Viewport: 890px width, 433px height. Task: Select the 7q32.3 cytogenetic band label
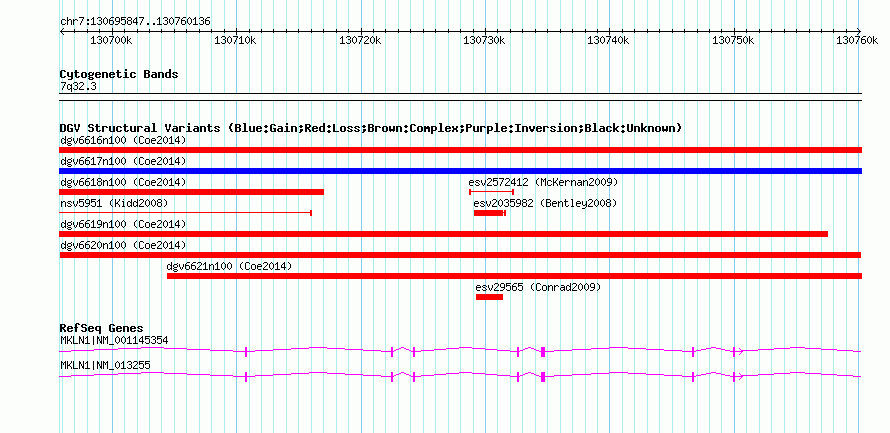click(x=78, y=87)
